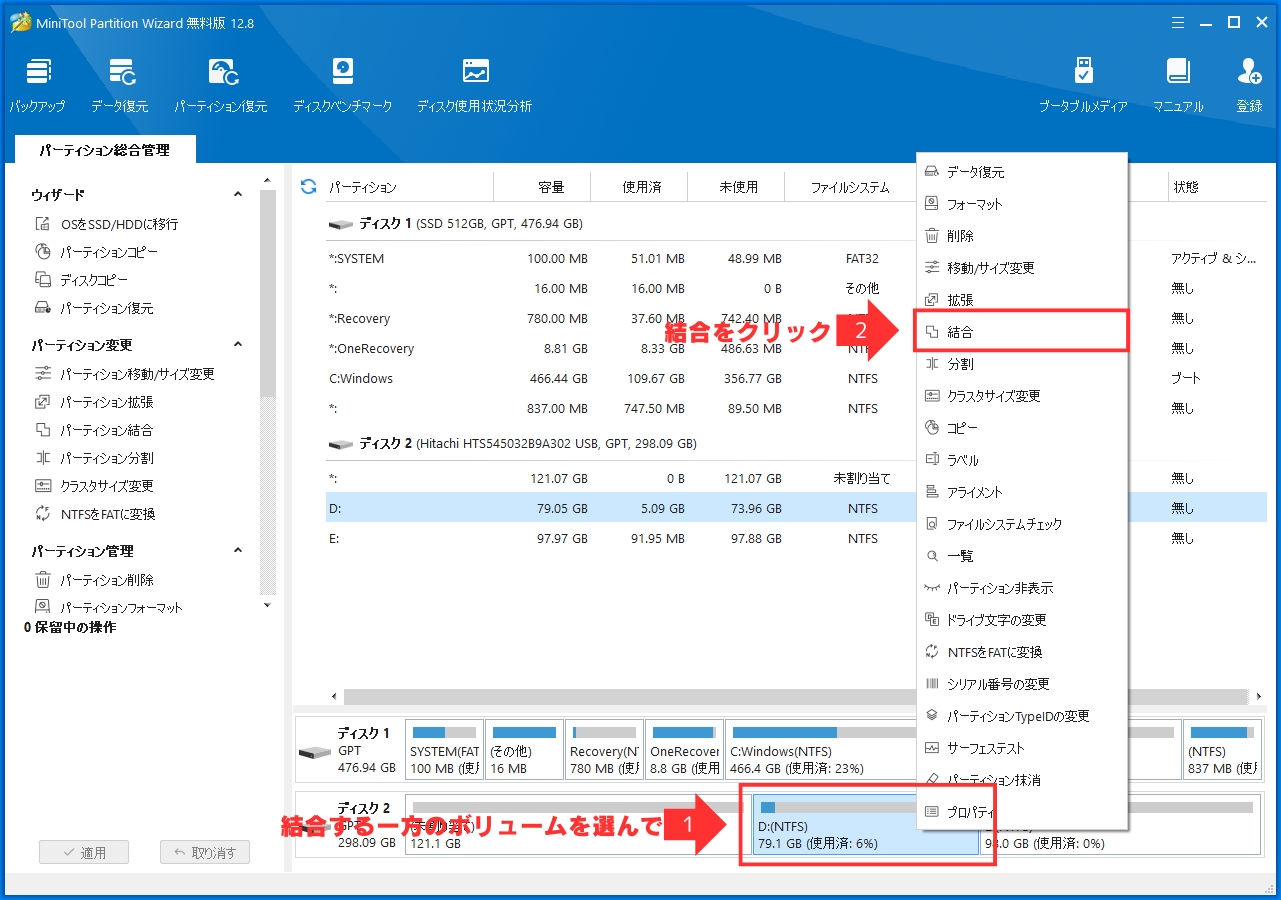Choose パーティションフォーマット in the sidebar

tap(108, 607)
